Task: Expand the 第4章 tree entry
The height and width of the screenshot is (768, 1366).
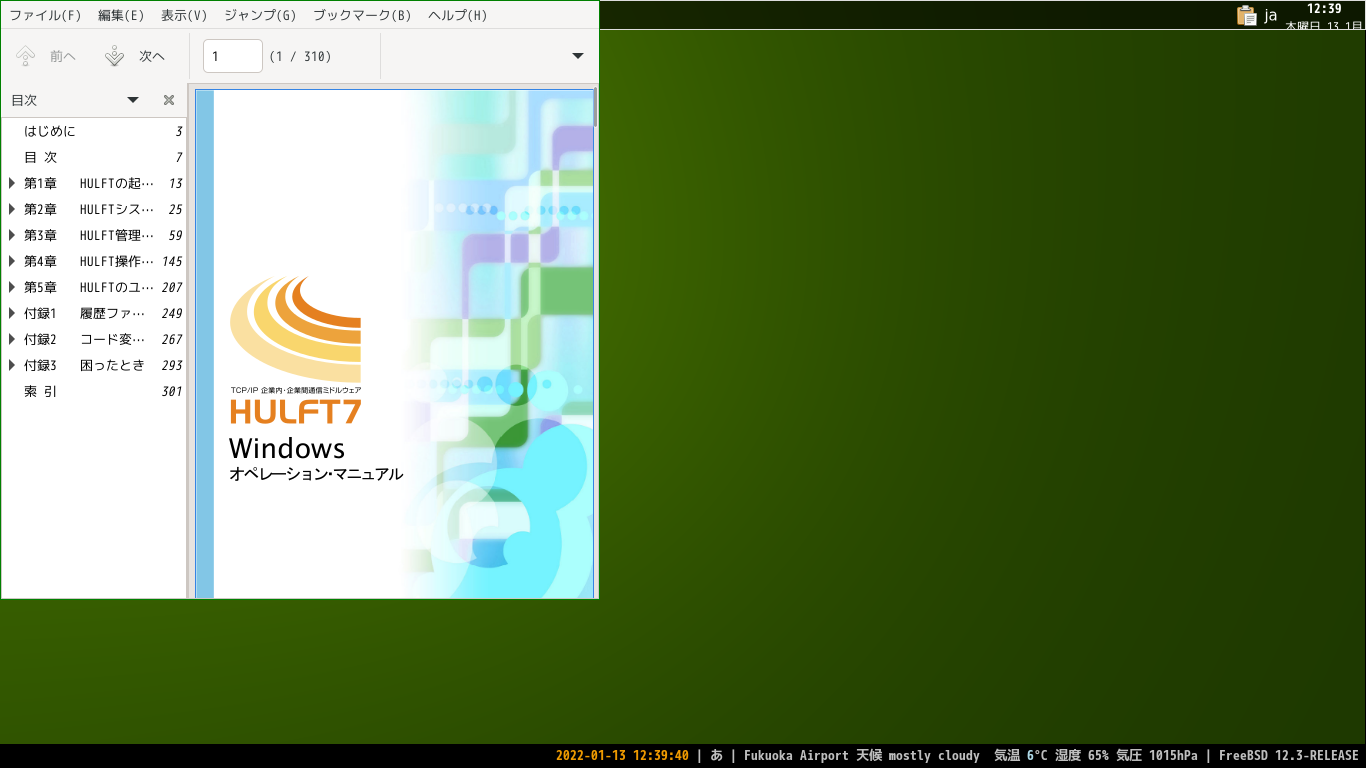Action: point(12,261)
